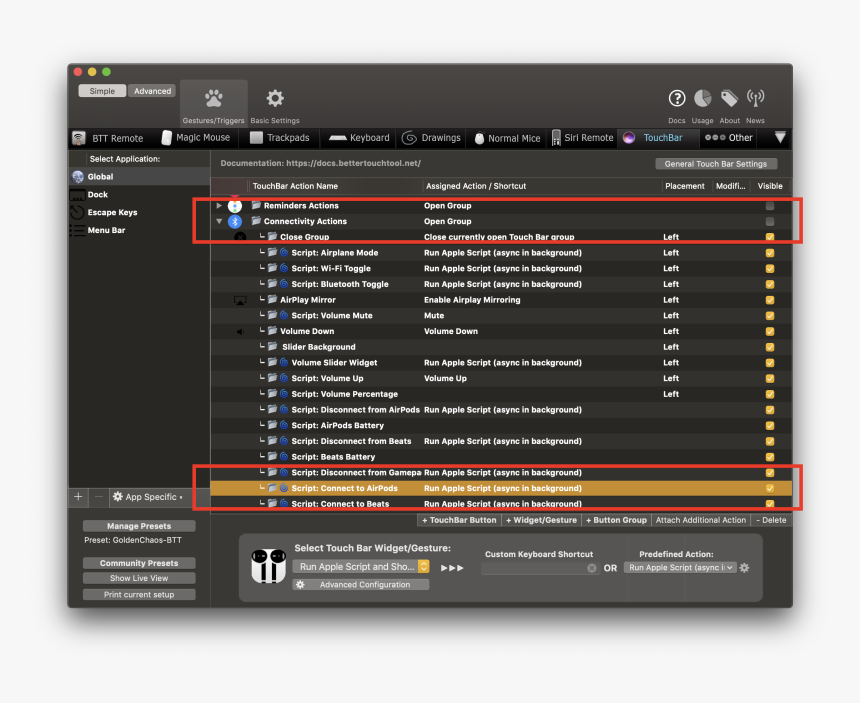Open the About tag icon
This screenshot has width=860, height=703.
pos(729,99)
